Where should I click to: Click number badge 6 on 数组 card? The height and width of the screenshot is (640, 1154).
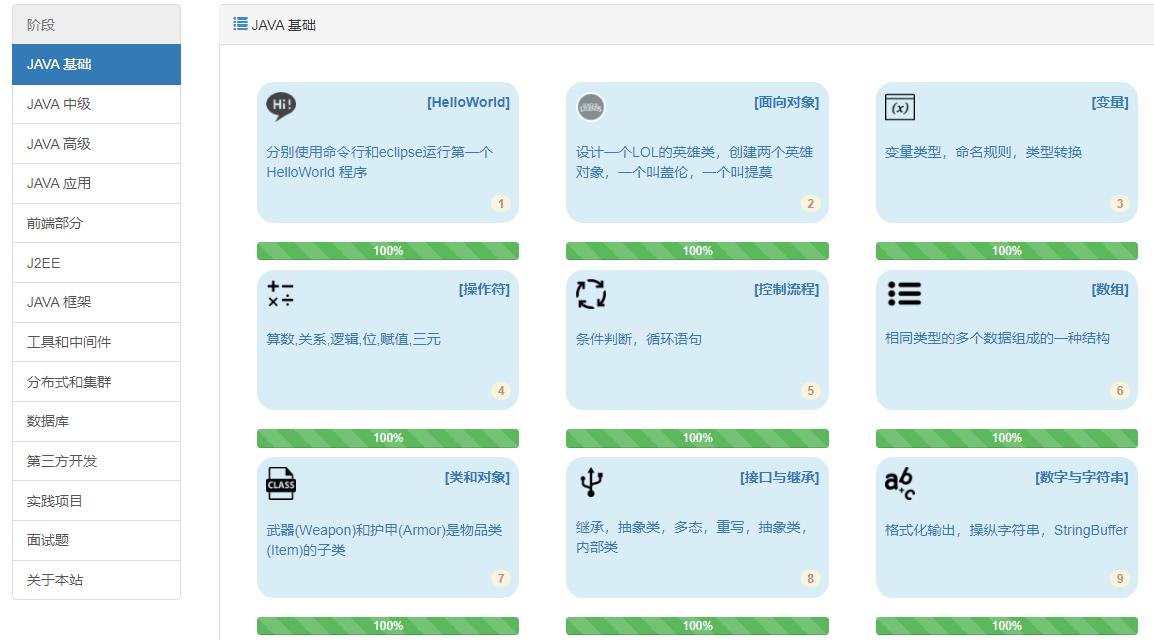coord(1119,391)
